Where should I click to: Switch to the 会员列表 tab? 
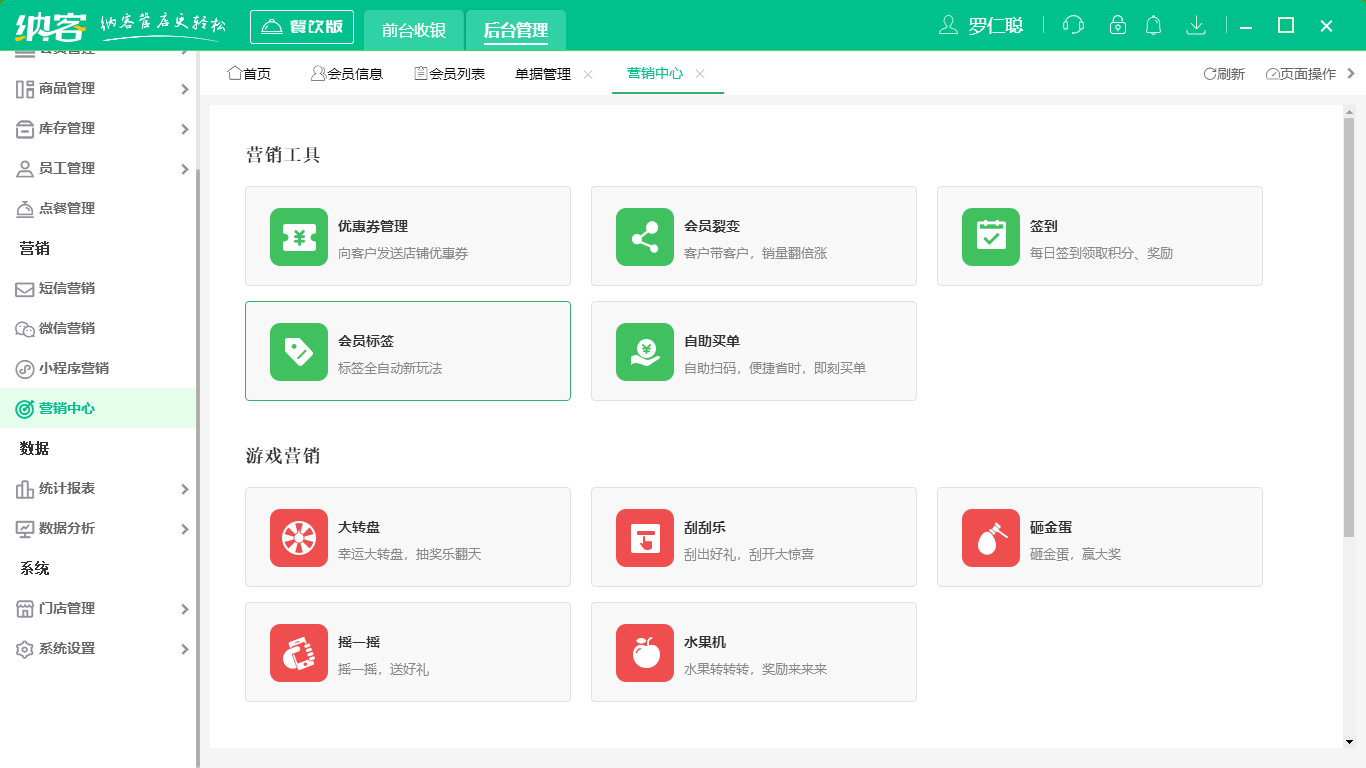[x=449, y=72]
